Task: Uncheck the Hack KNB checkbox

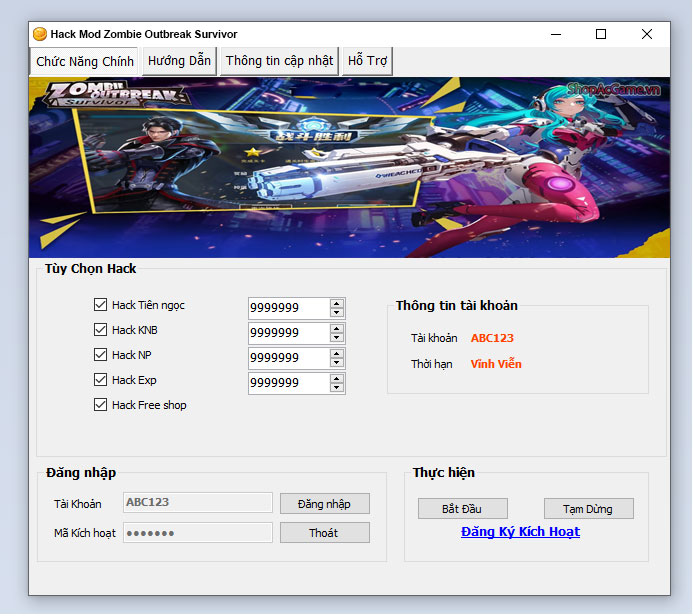Action: 100,330
